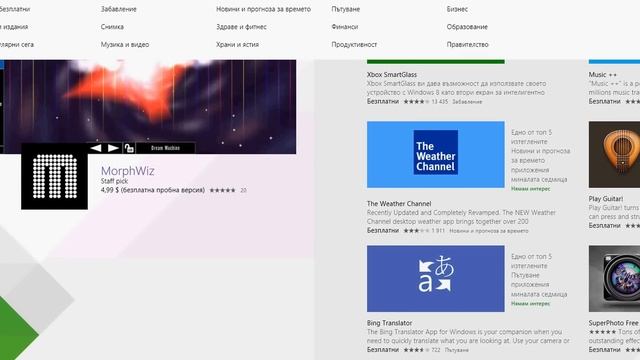Go to the Образование category
This screenshot has width=640, height=360.
coord(467,27)
